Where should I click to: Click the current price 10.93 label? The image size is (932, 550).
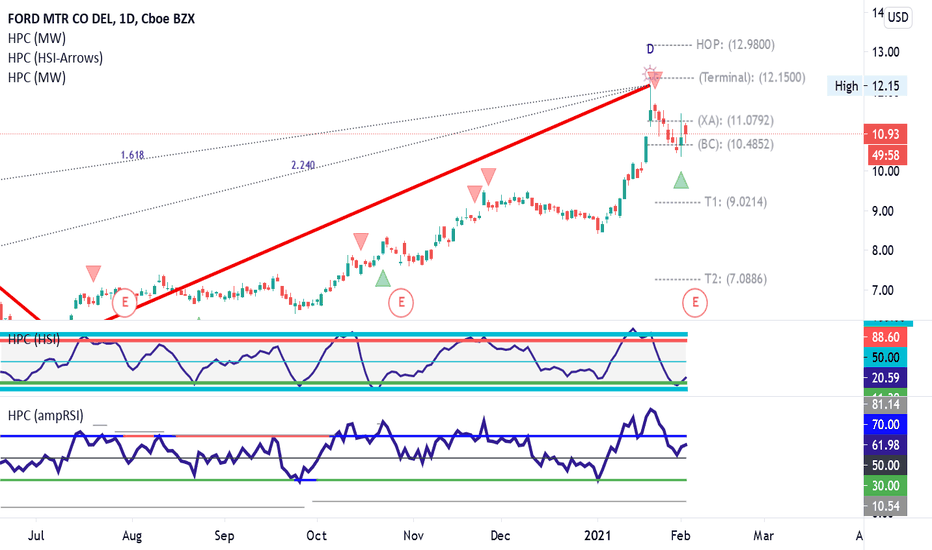[x=885, y=134]
